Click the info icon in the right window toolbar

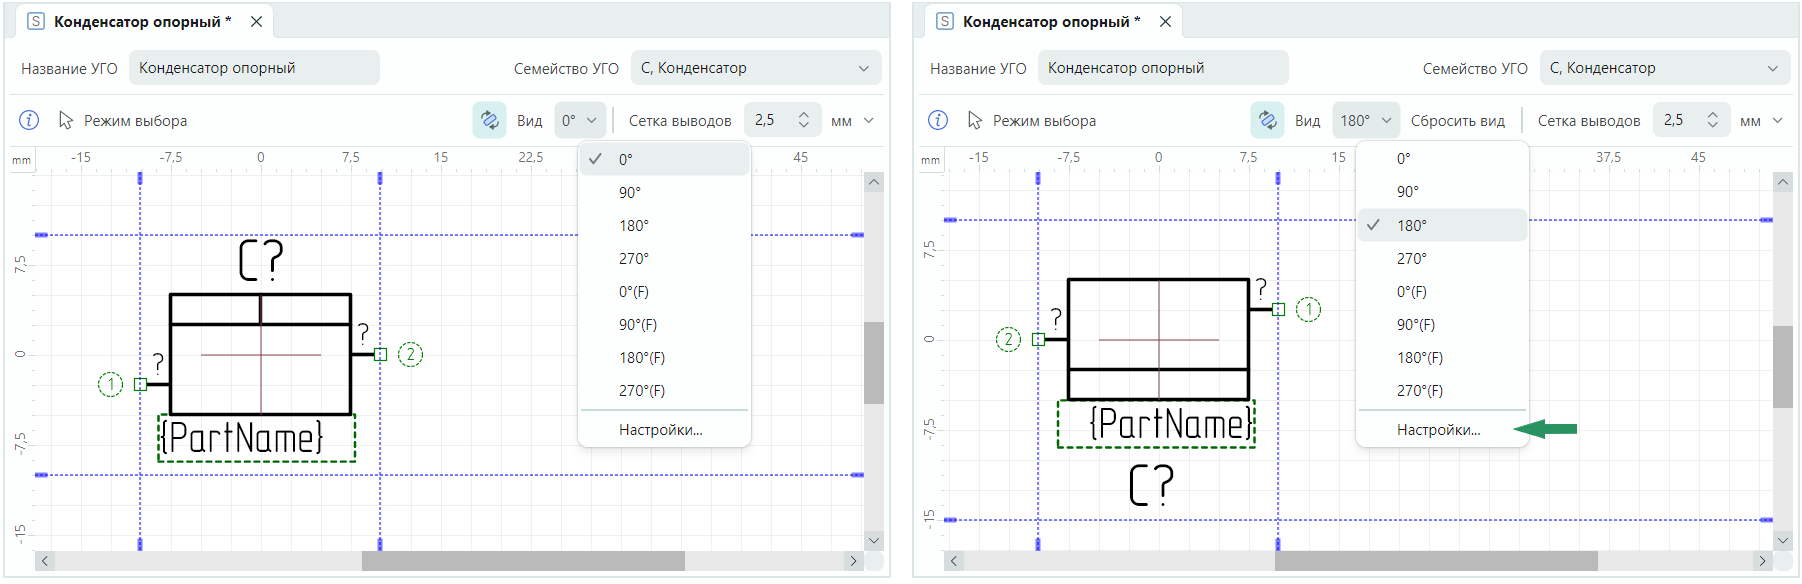(938, 120)
